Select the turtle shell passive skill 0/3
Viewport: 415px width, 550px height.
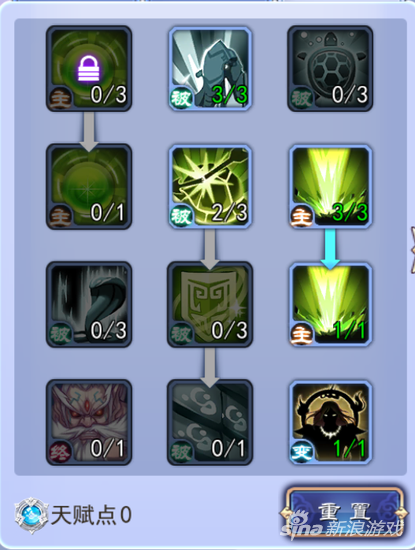330,68
